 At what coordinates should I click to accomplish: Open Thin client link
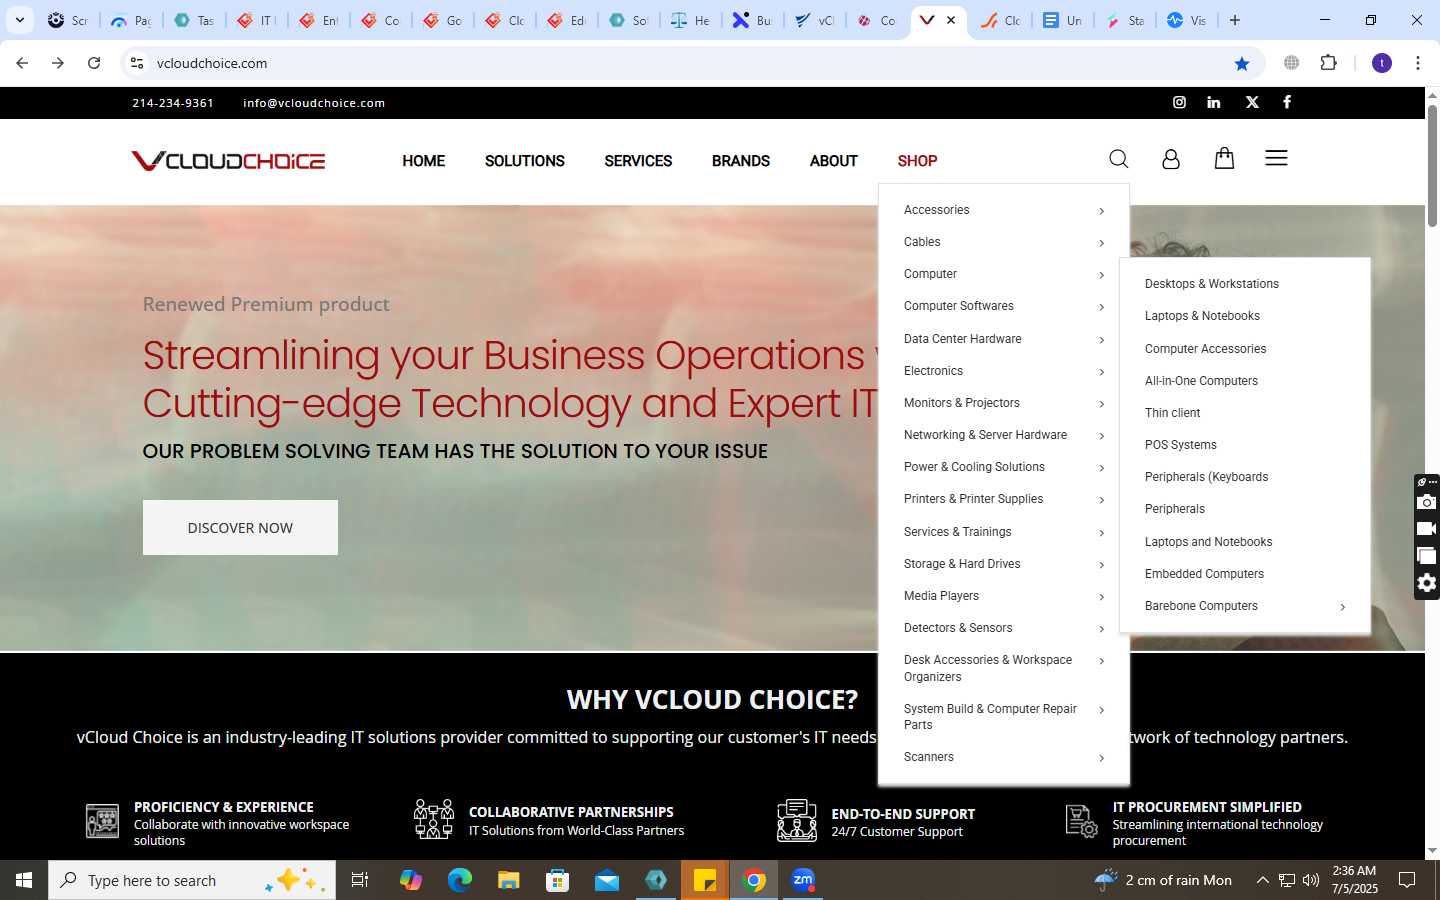1172,413
